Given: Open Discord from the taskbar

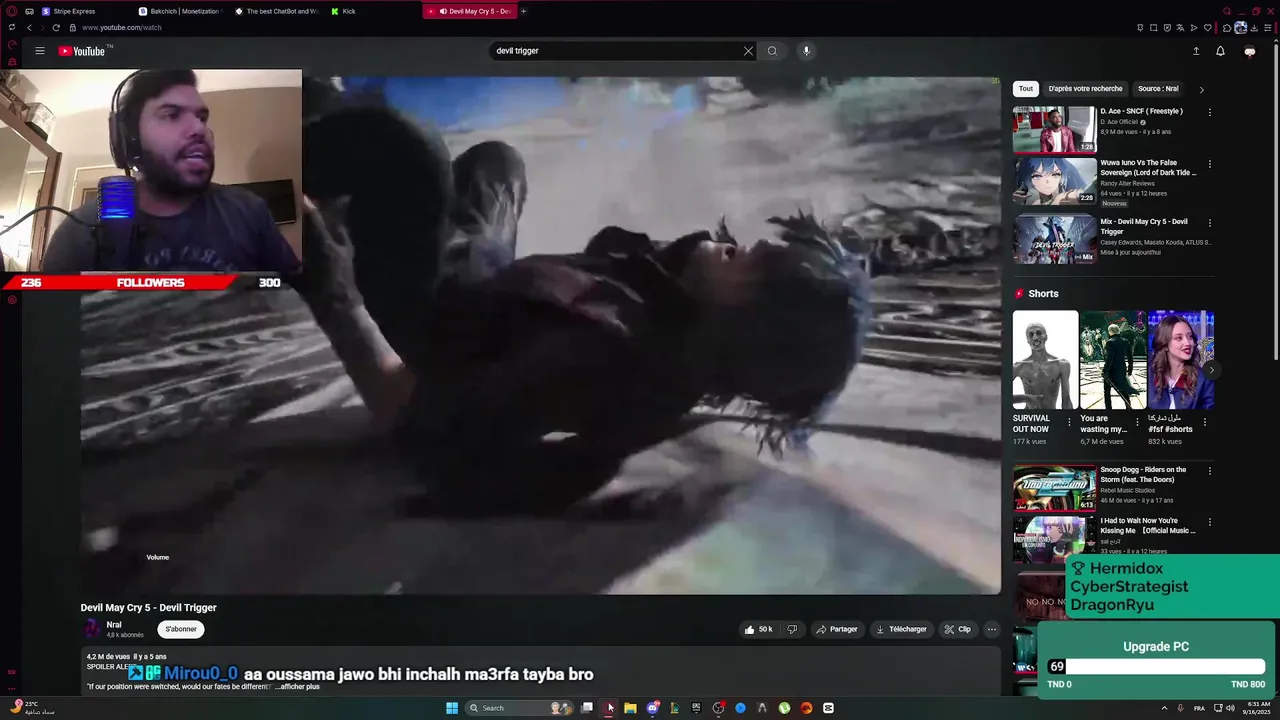Looking at the screenshot, I should [652, 708].
